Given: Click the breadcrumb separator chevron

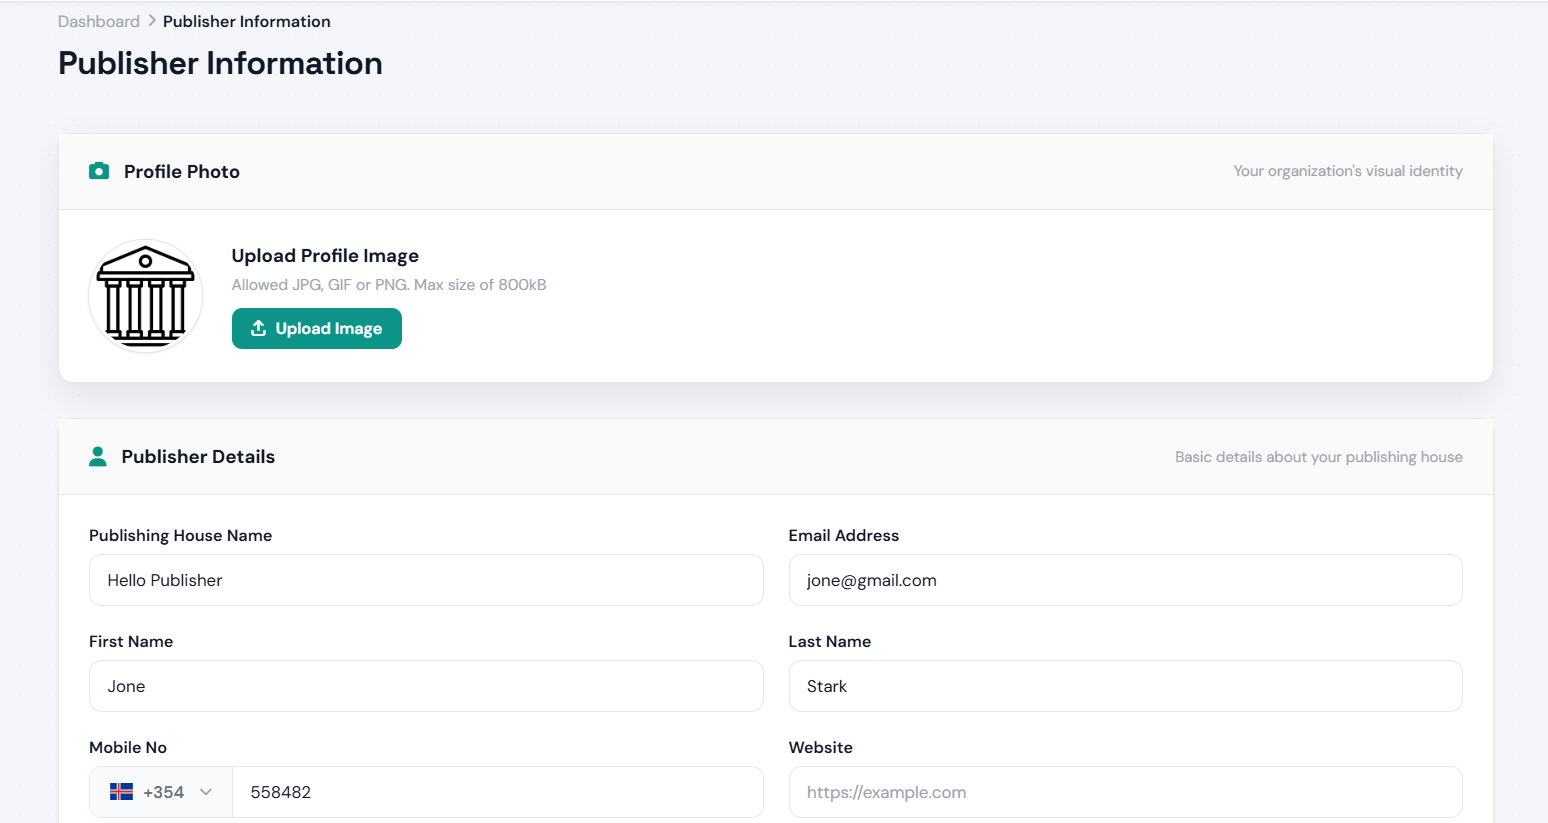Looking at the screenshot, I should click(x=152, y=21).
